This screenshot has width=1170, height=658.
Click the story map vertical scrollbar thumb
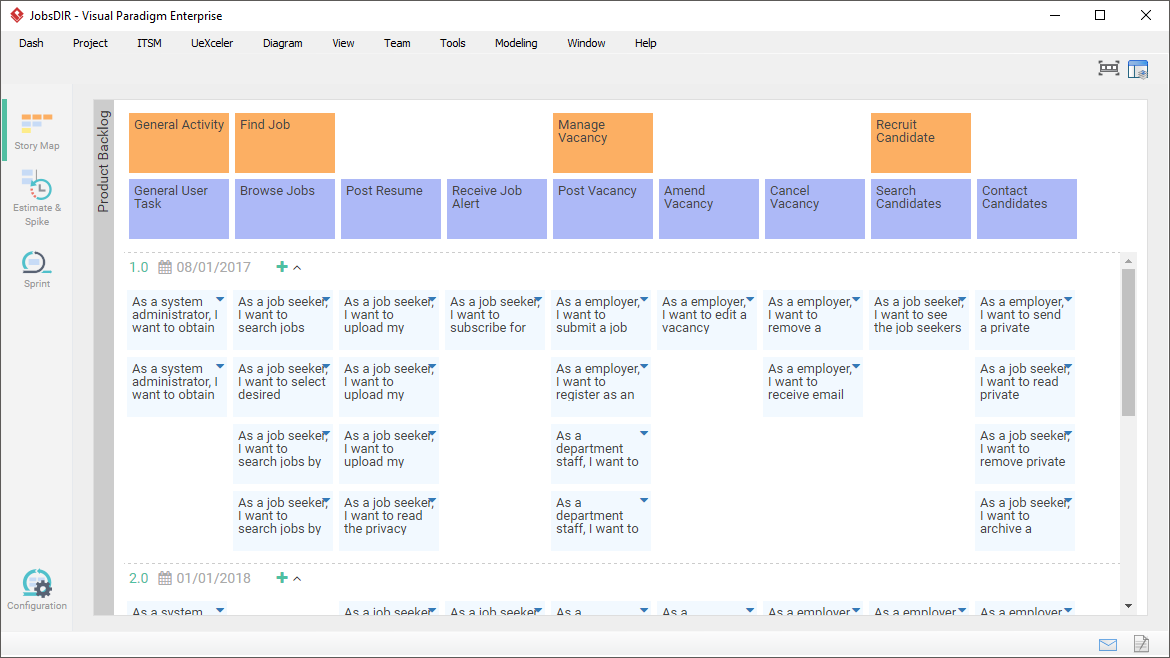(x=1128, y=342)
